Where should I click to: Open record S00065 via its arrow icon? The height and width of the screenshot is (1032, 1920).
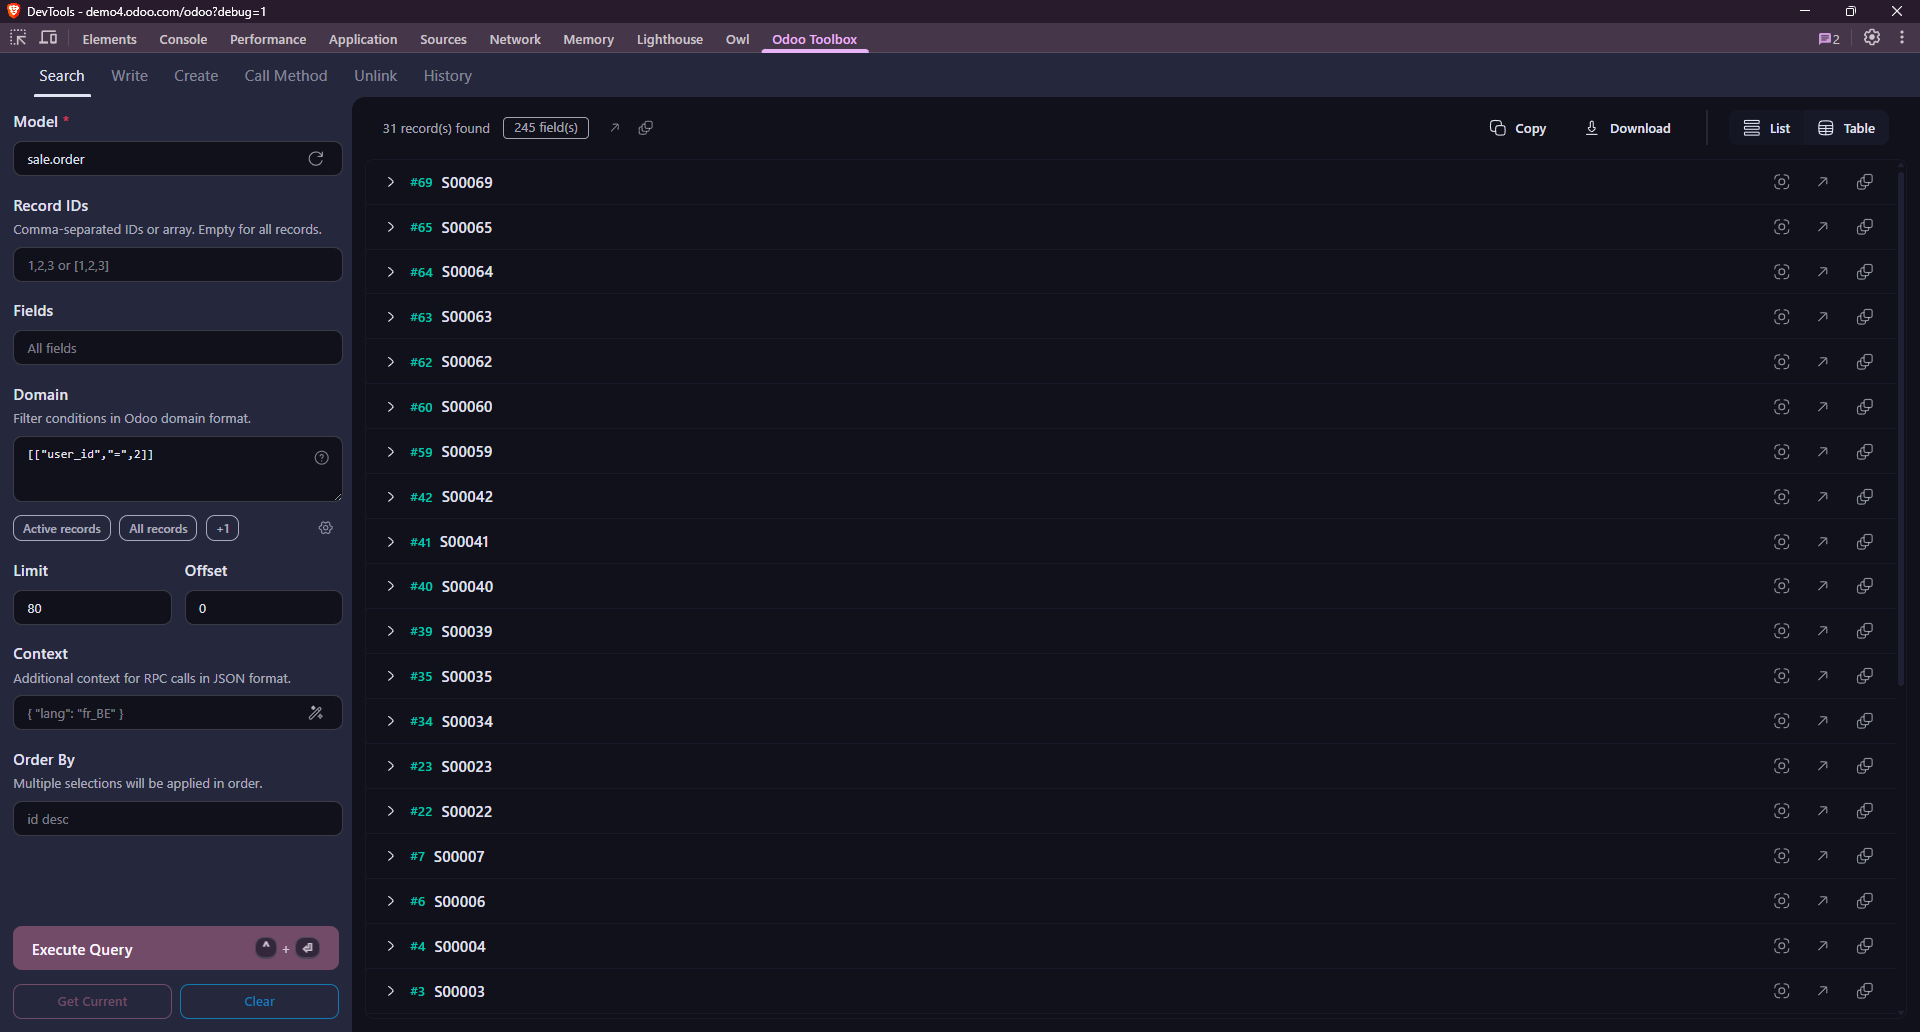(1823, 227)
